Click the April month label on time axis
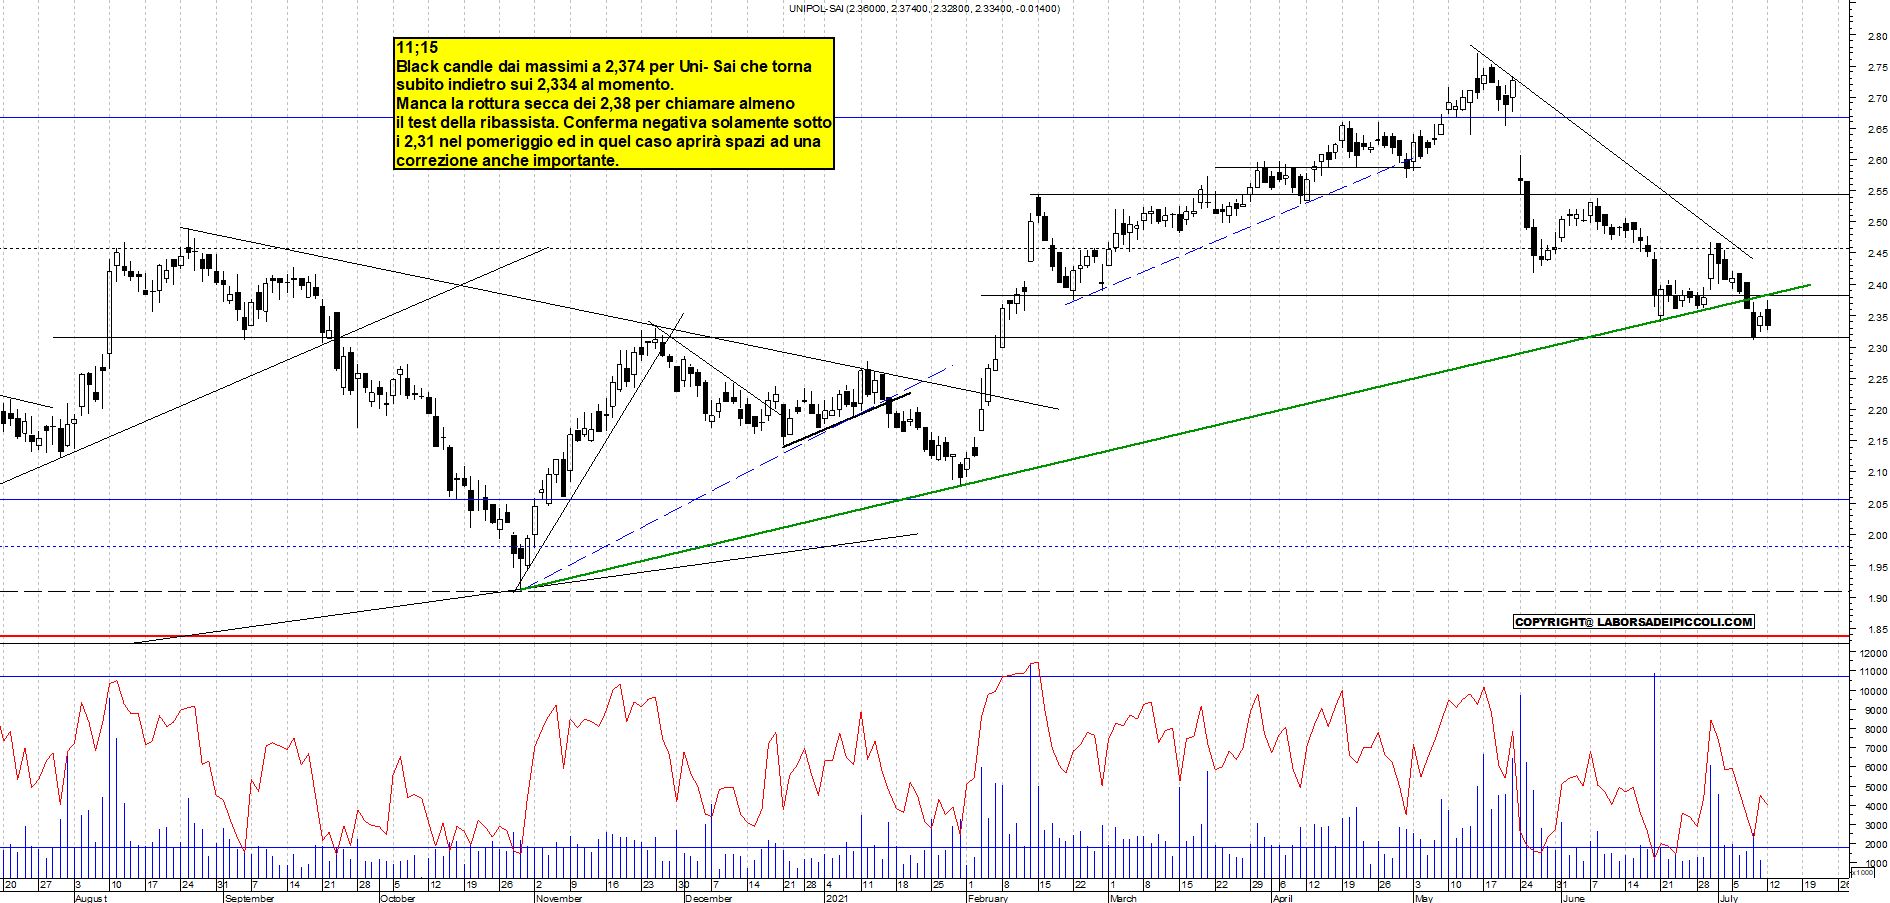 pos(1283,898)
